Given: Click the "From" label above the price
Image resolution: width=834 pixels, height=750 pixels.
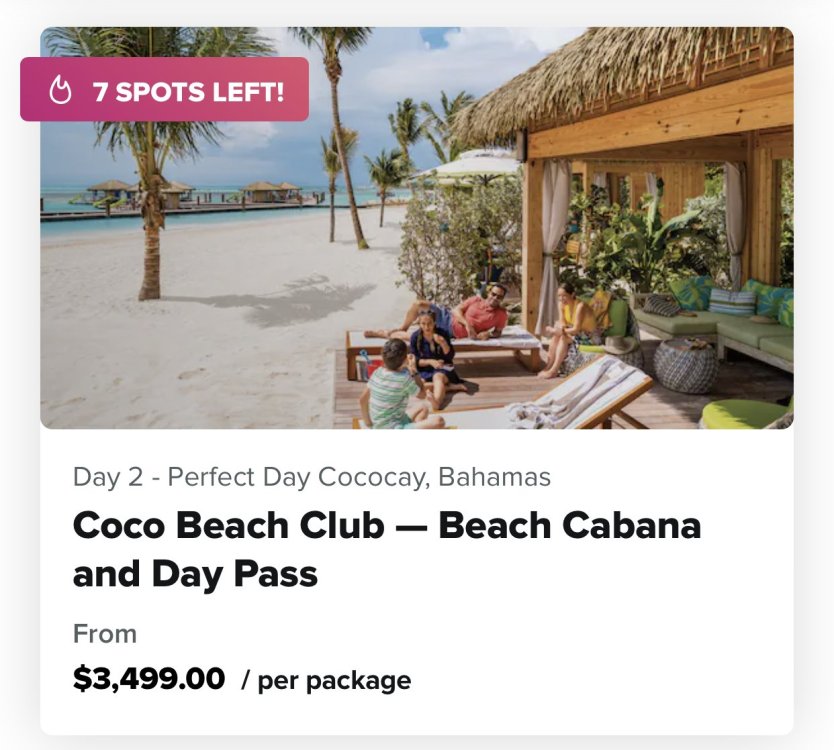Looking at the screenshot, I should coord(105,634).
